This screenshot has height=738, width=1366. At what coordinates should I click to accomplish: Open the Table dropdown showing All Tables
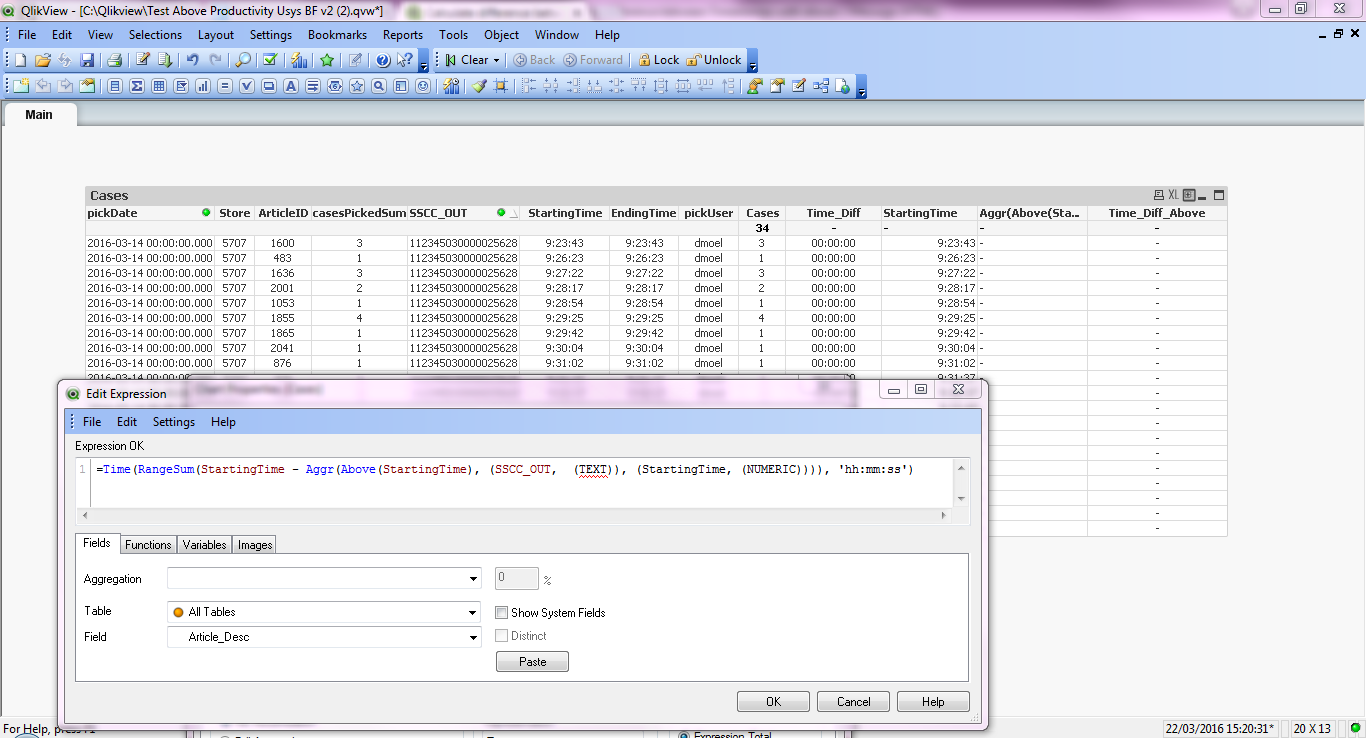(x=473, y=612)
